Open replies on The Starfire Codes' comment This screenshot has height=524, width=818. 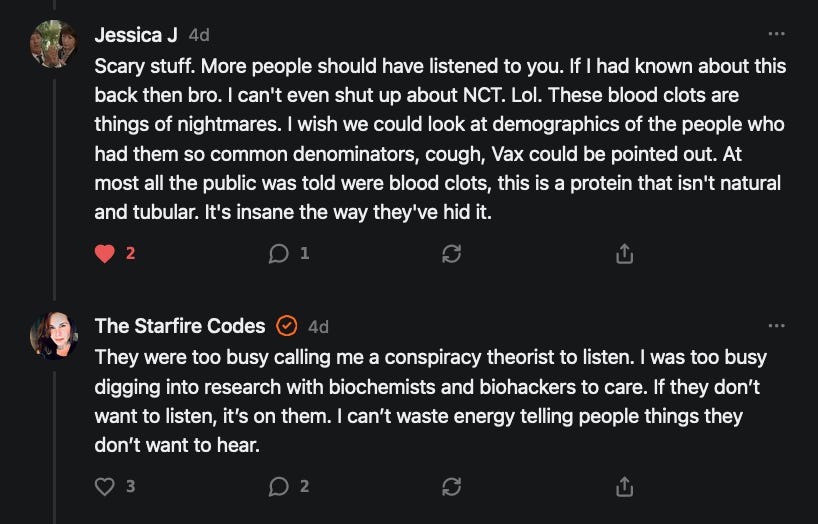(280, 487)
